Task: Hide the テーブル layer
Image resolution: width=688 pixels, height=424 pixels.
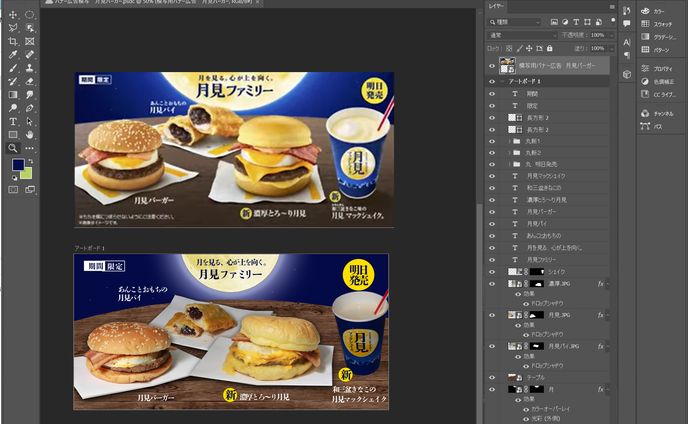Action: click(492, 377)
